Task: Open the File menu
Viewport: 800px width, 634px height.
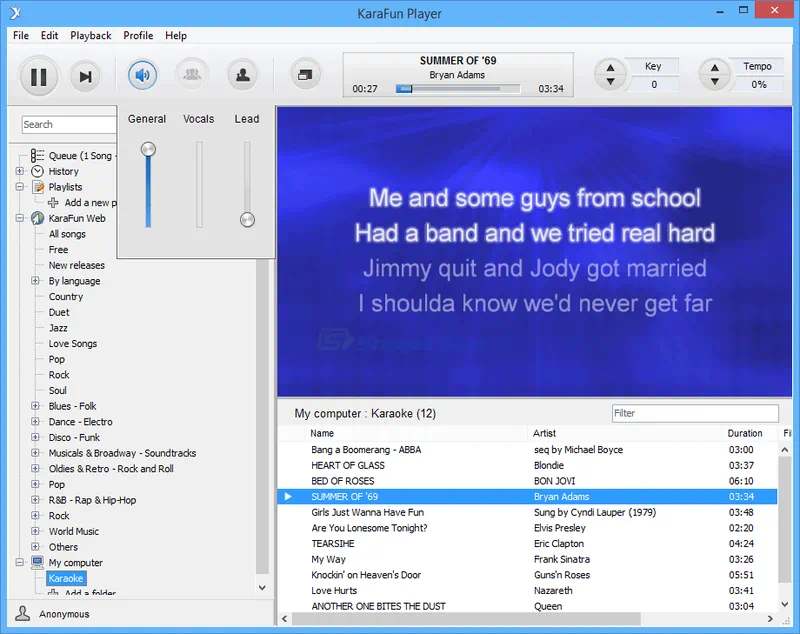Action: (21, 36)
